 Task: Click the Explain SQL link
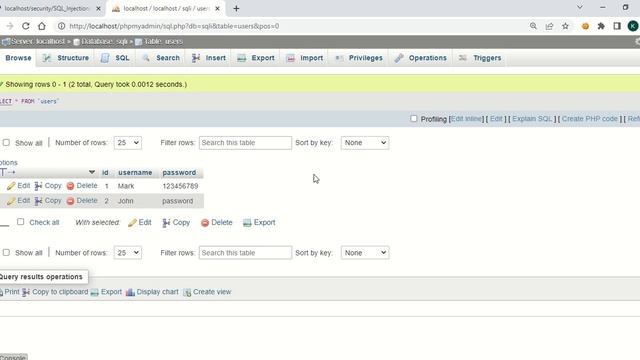[x=532, y=119]
